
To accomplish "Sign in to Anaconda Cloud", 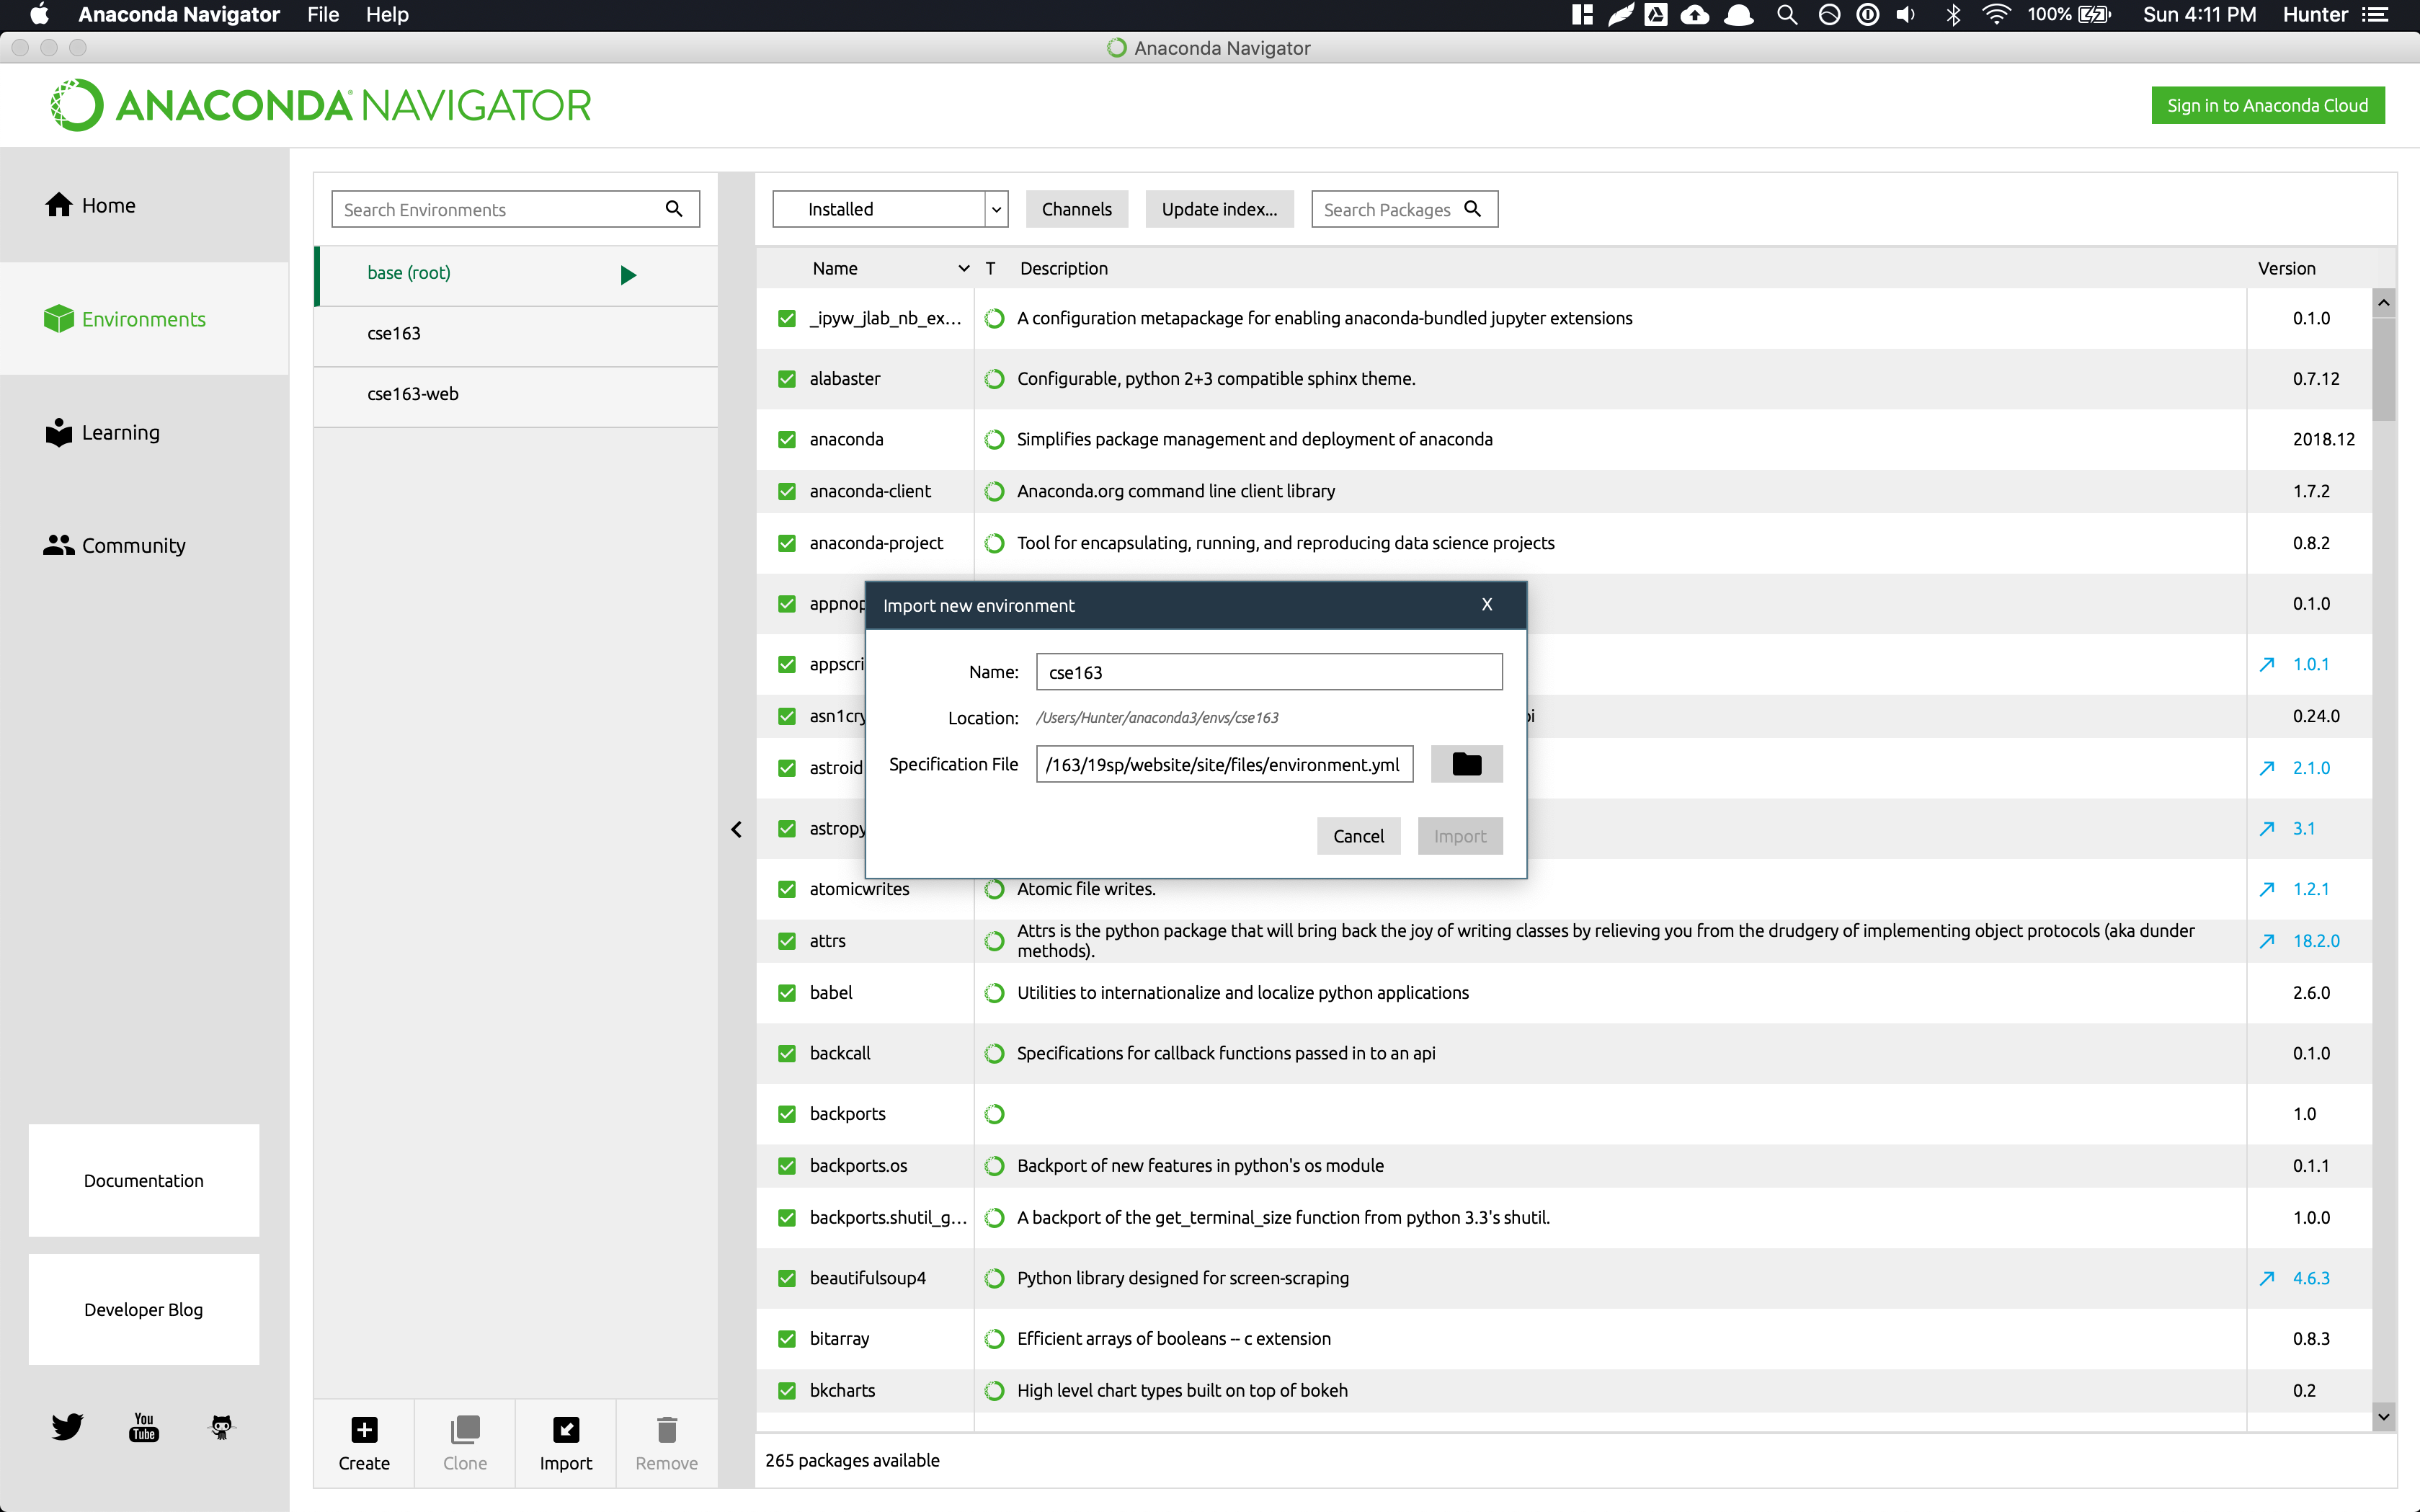I will [x=2267, y=104].
